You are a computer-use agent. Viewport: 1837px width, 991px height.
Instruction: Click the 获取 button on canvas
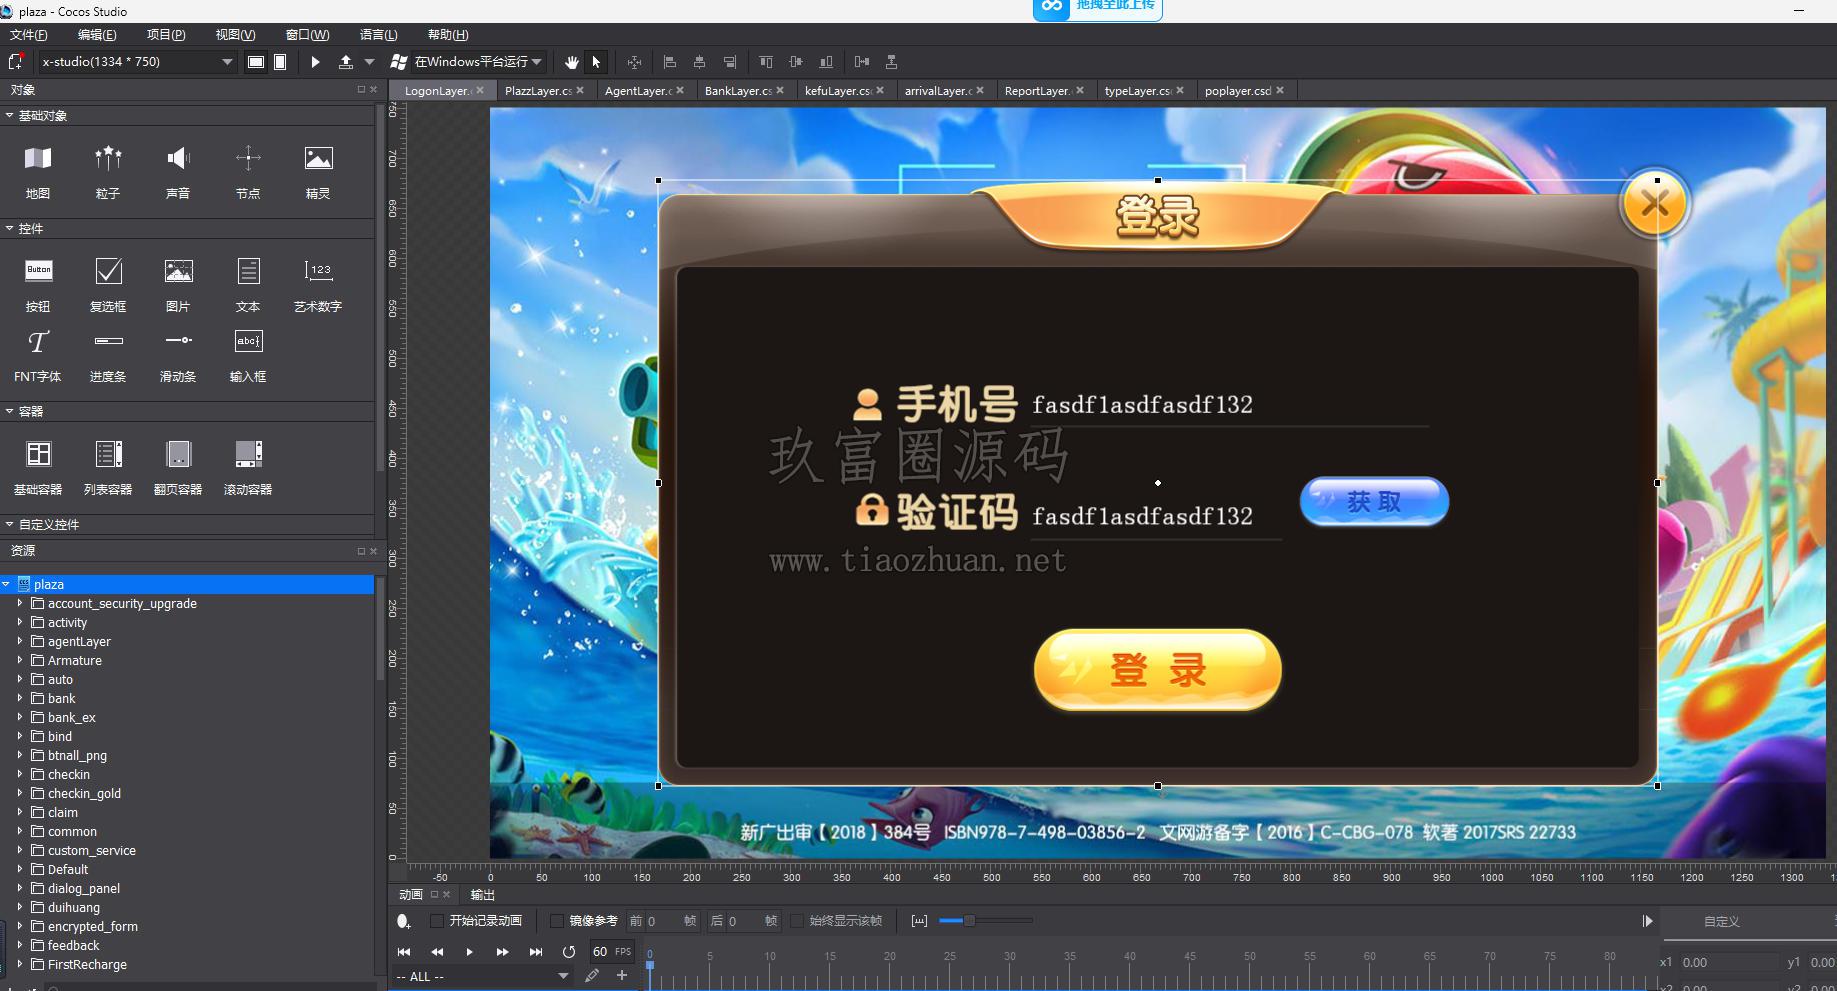click(x=1374, y=501)
